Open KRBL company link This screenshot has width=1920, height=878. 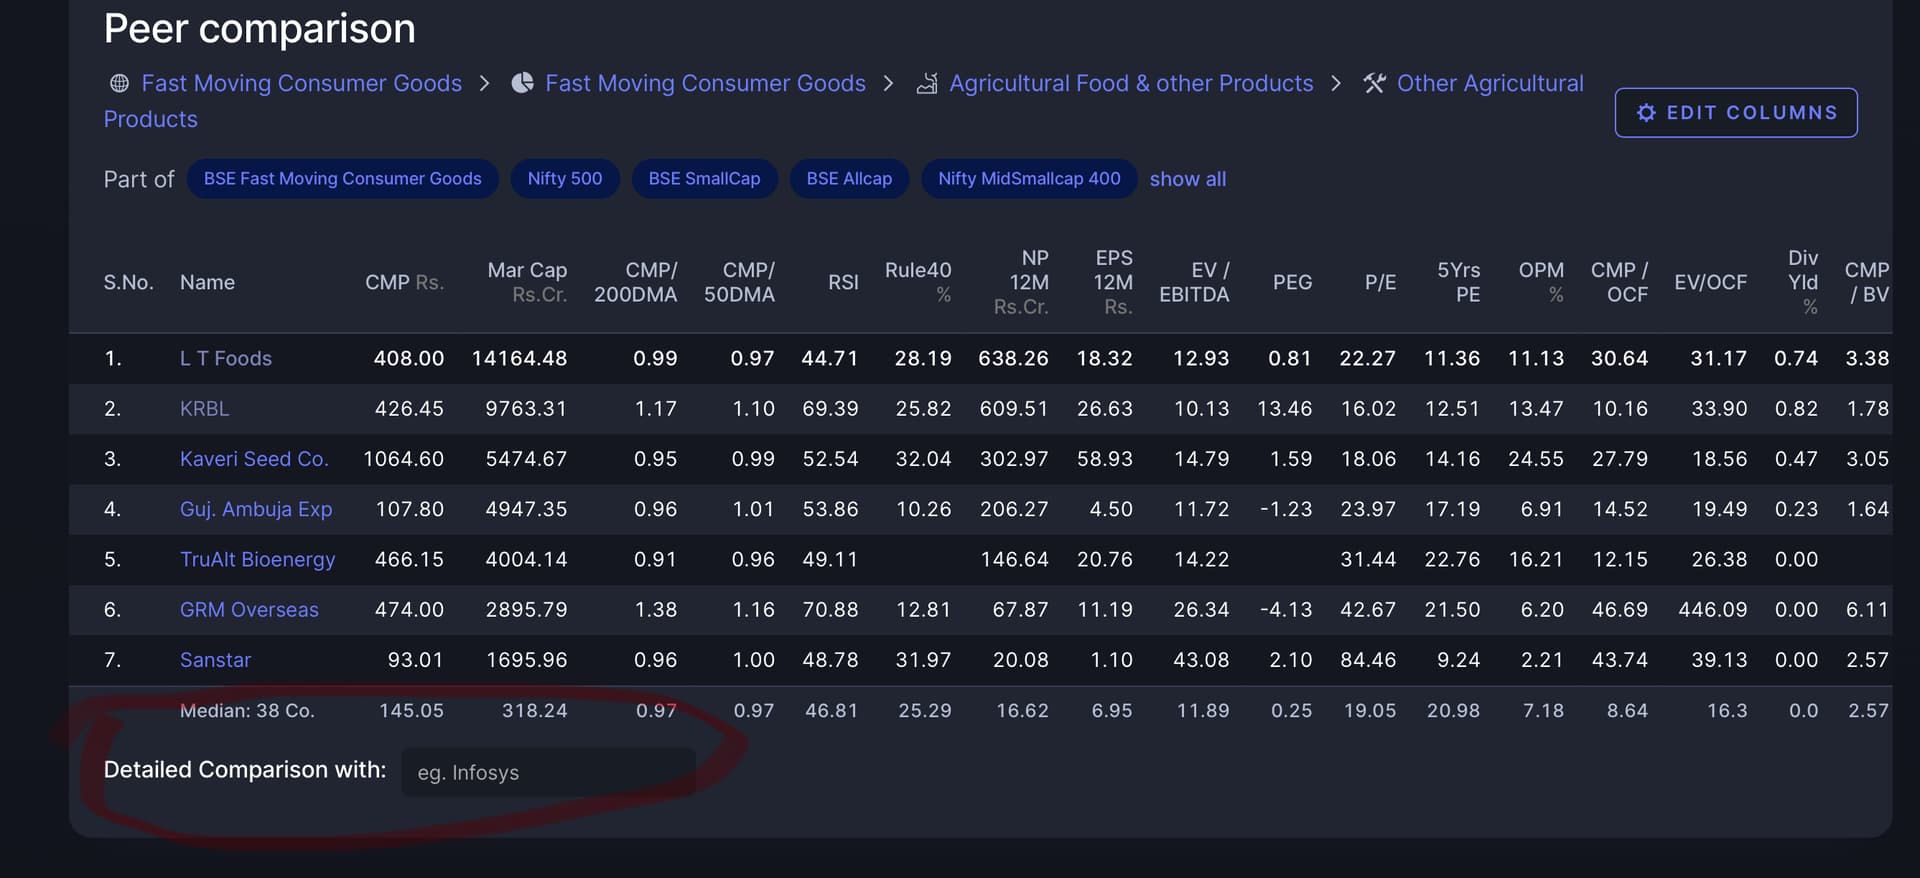point(204,409)
